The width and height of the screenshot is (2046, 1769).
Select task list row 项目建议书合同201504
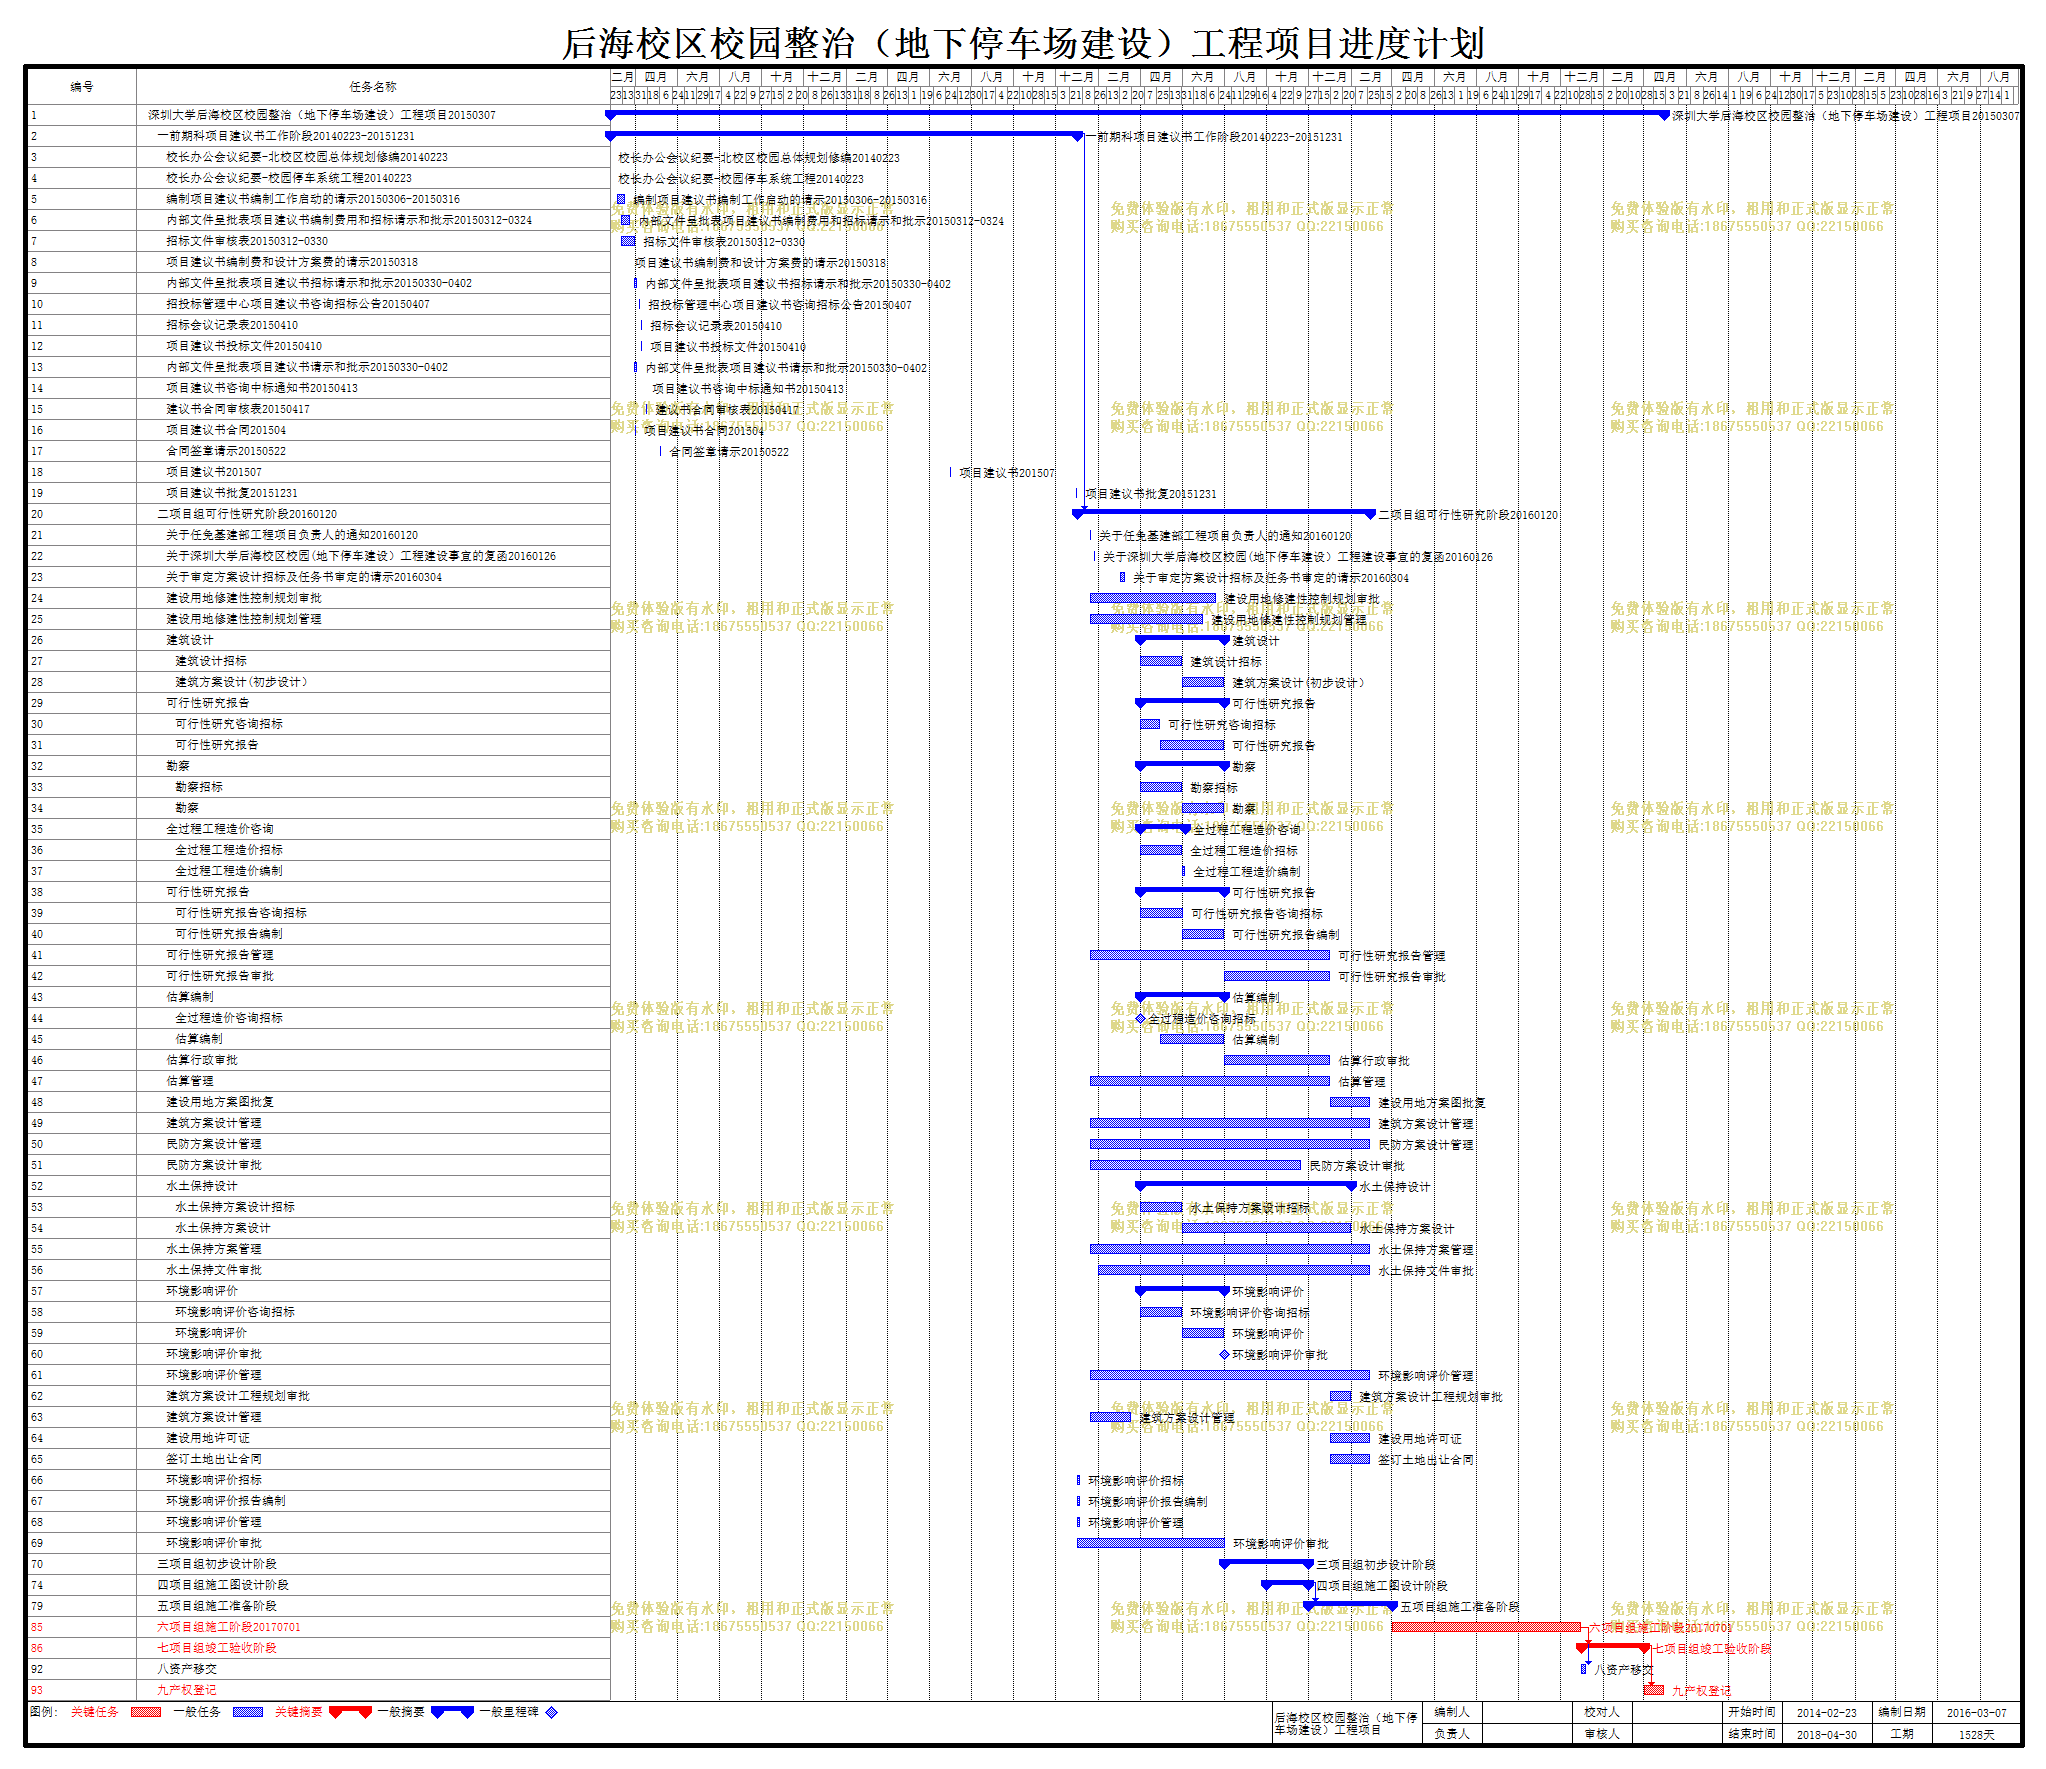coord(319,430)
